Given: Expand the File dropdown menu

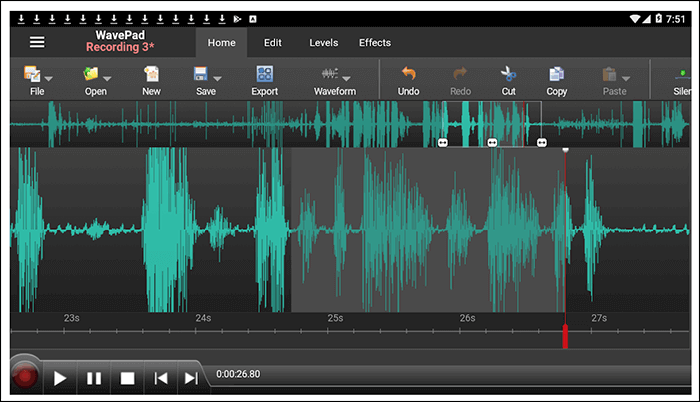Looking at the screenshot, I should 49,77.
